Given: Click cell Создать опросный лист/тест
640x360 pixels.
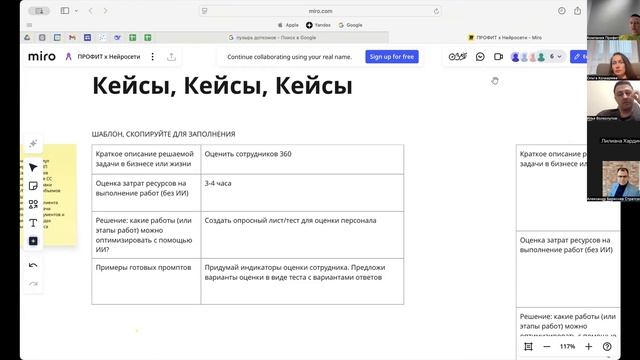Looking at the screenshot, I should pyautogui.click(x=302, y=235).
